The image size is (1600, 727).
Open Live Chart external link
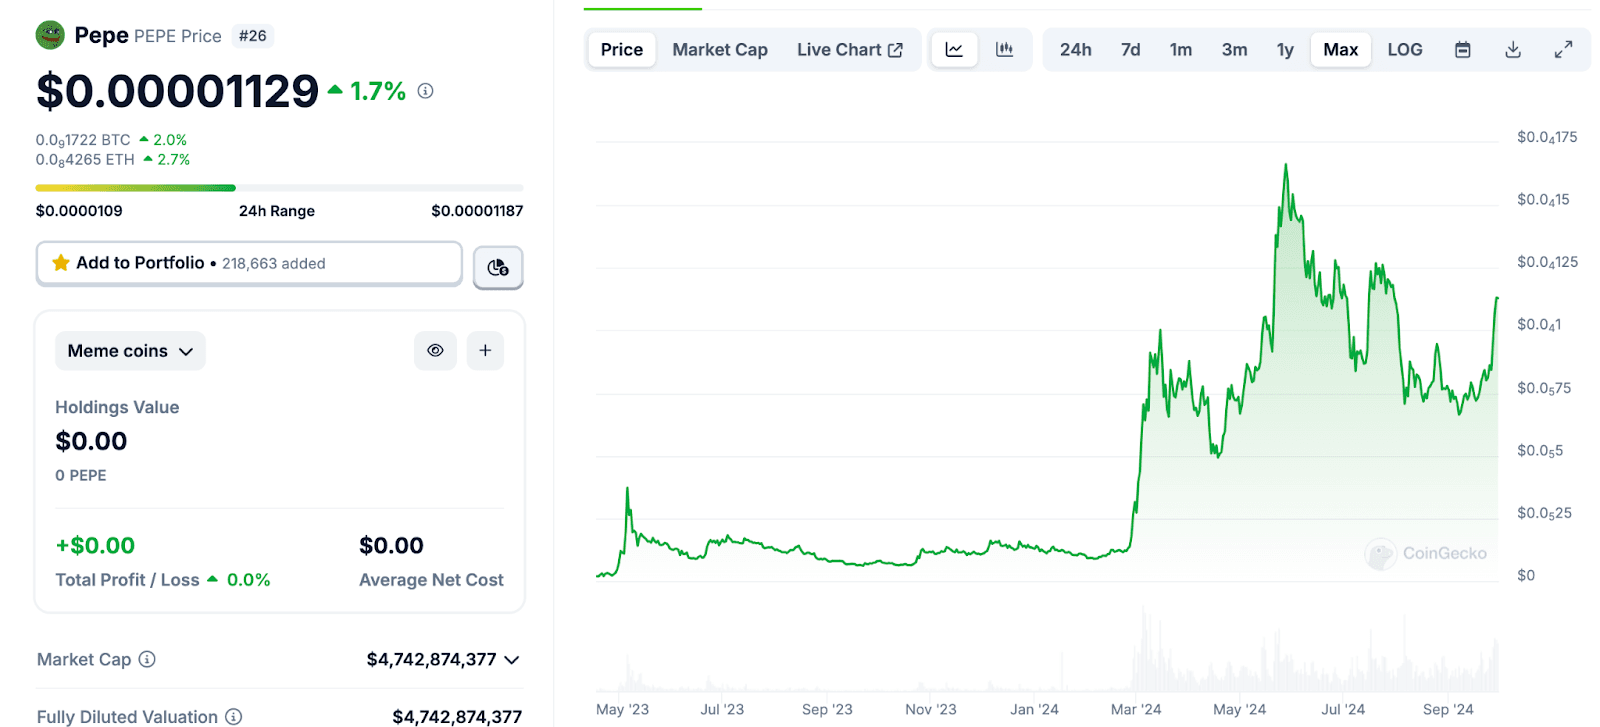[850, 50]
